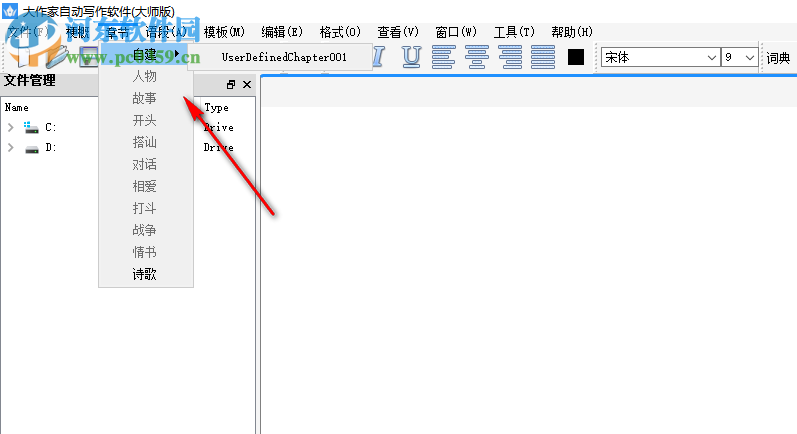Click the 文件管理 panel title
The image size is (797, 434).
click(x=30, y=81)
